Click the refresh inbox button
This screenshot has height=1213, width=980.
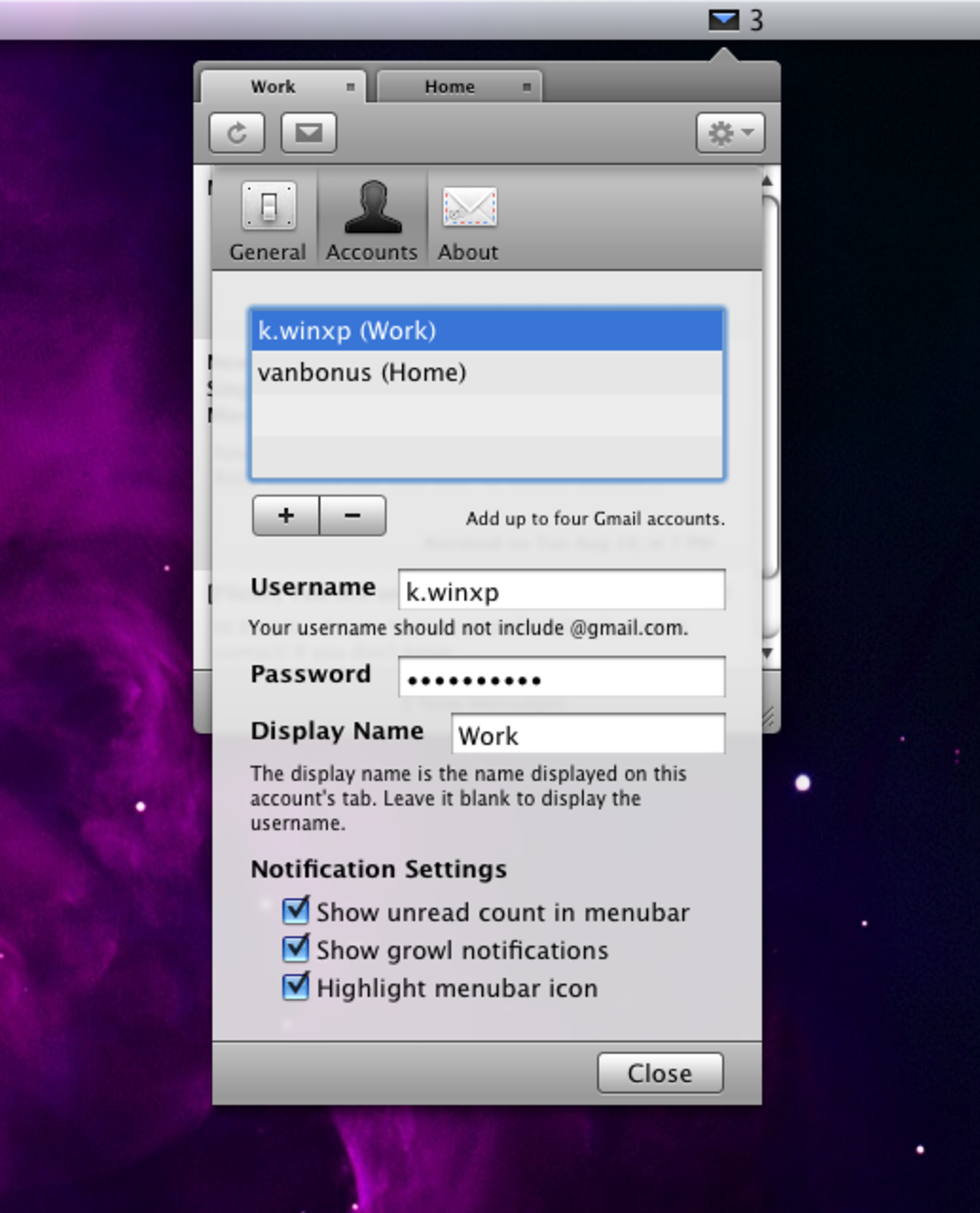point(237,133)
